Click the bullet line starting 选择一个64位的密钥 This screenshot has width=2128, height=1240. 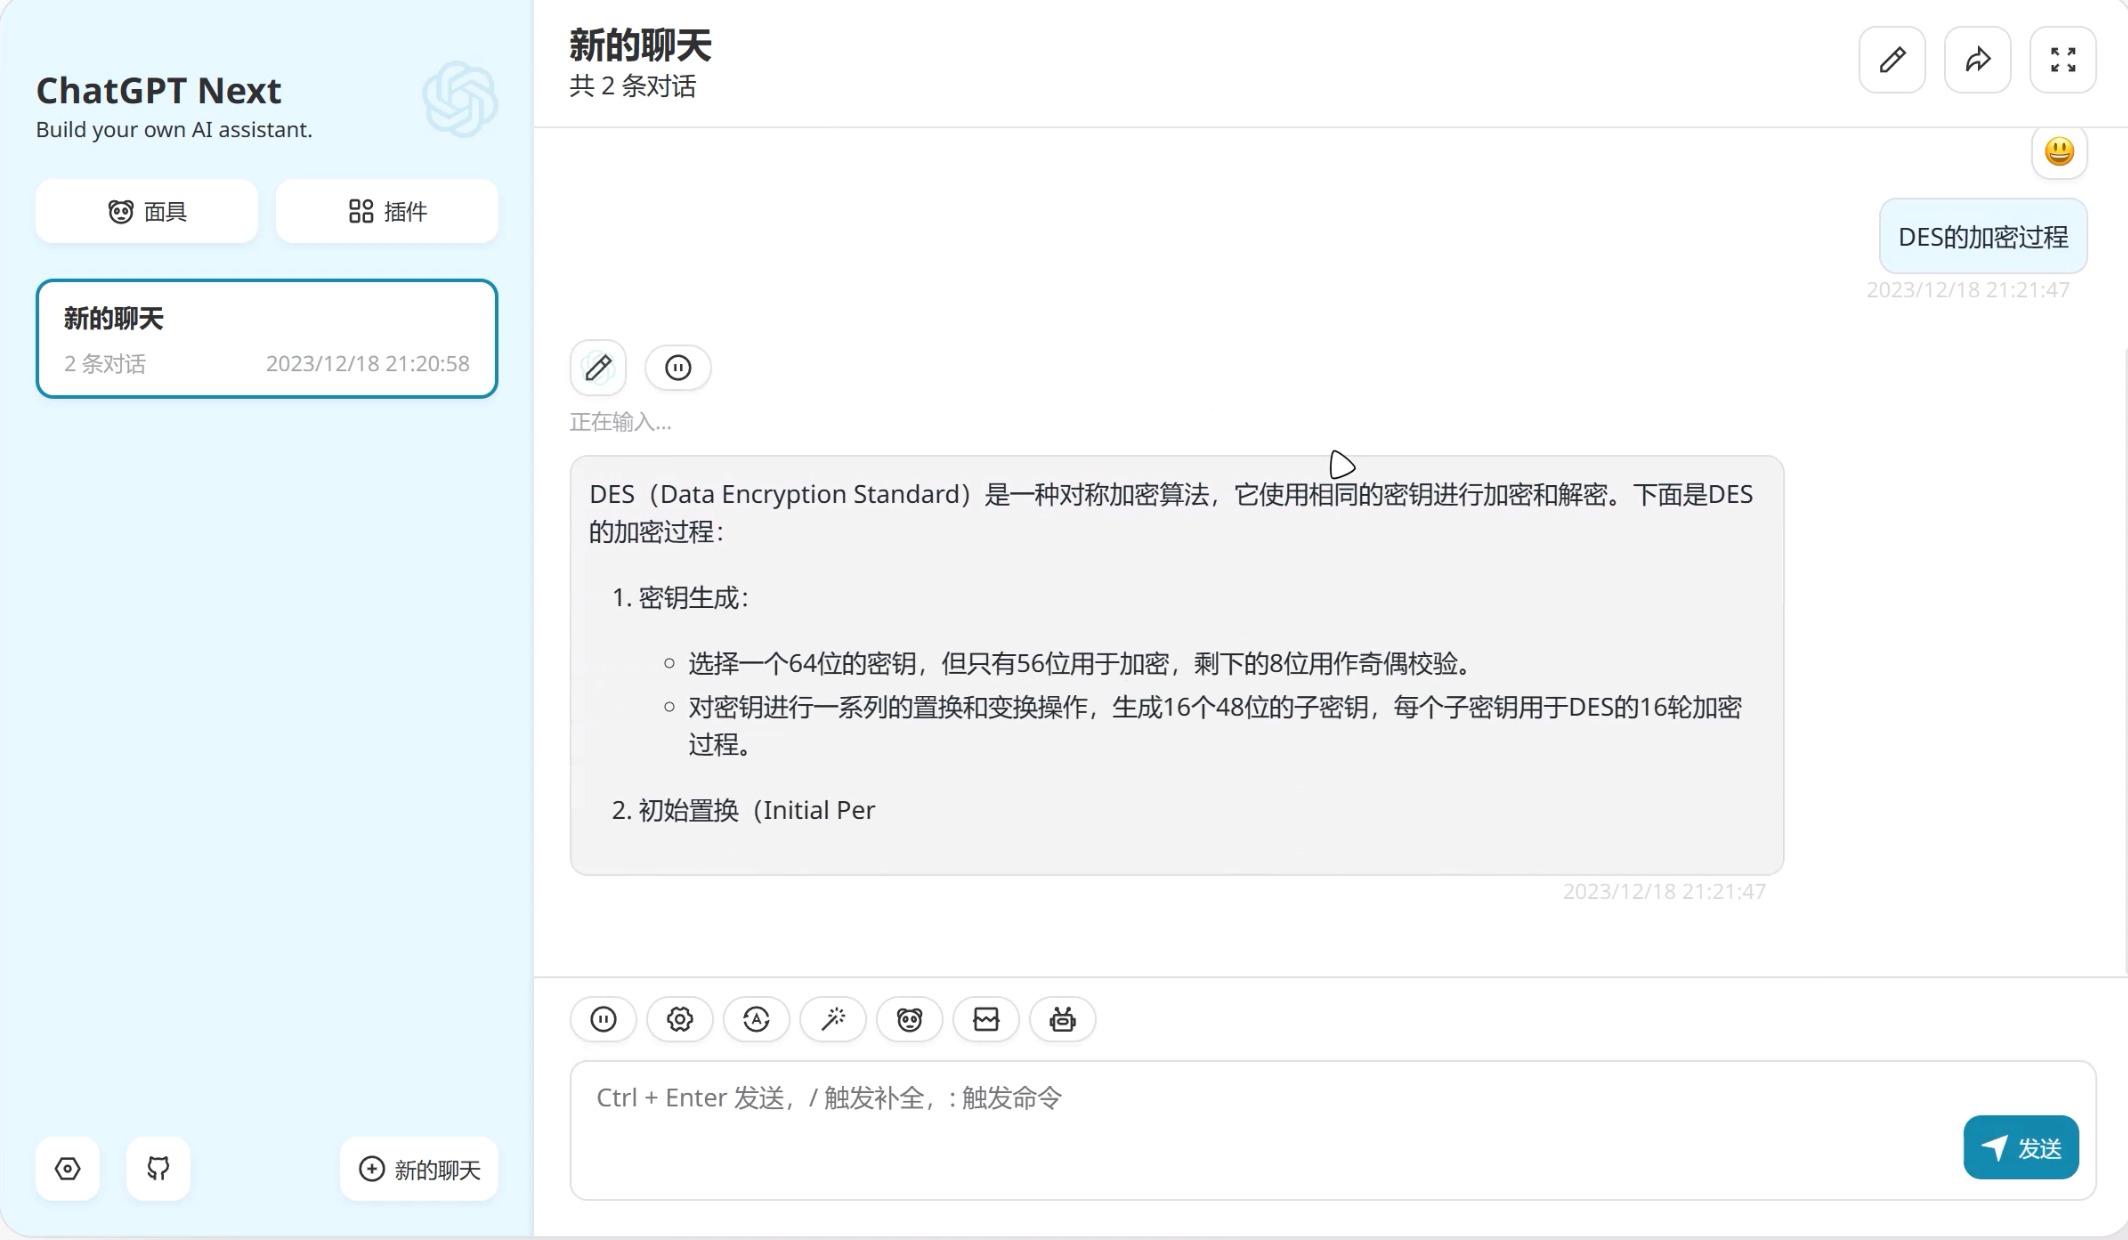click(x=1082, y=663)
